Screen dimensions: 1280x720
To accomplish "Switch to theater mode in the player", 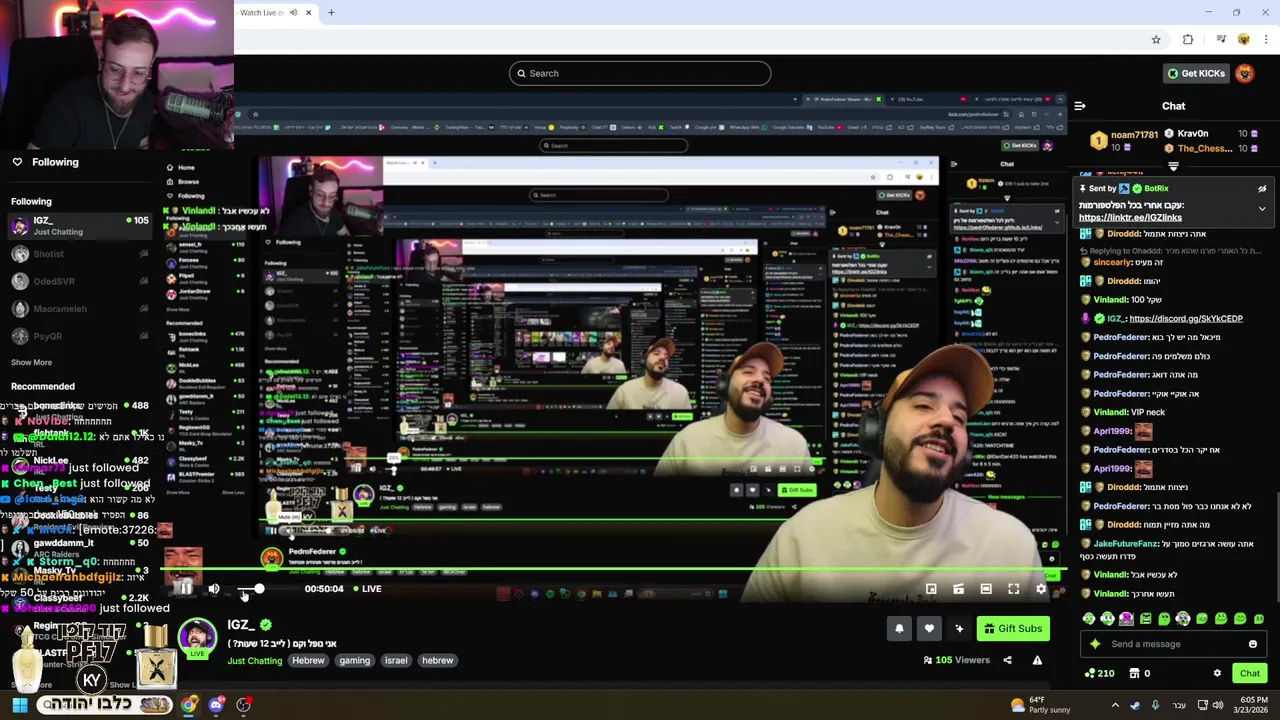I will point(986,589).
